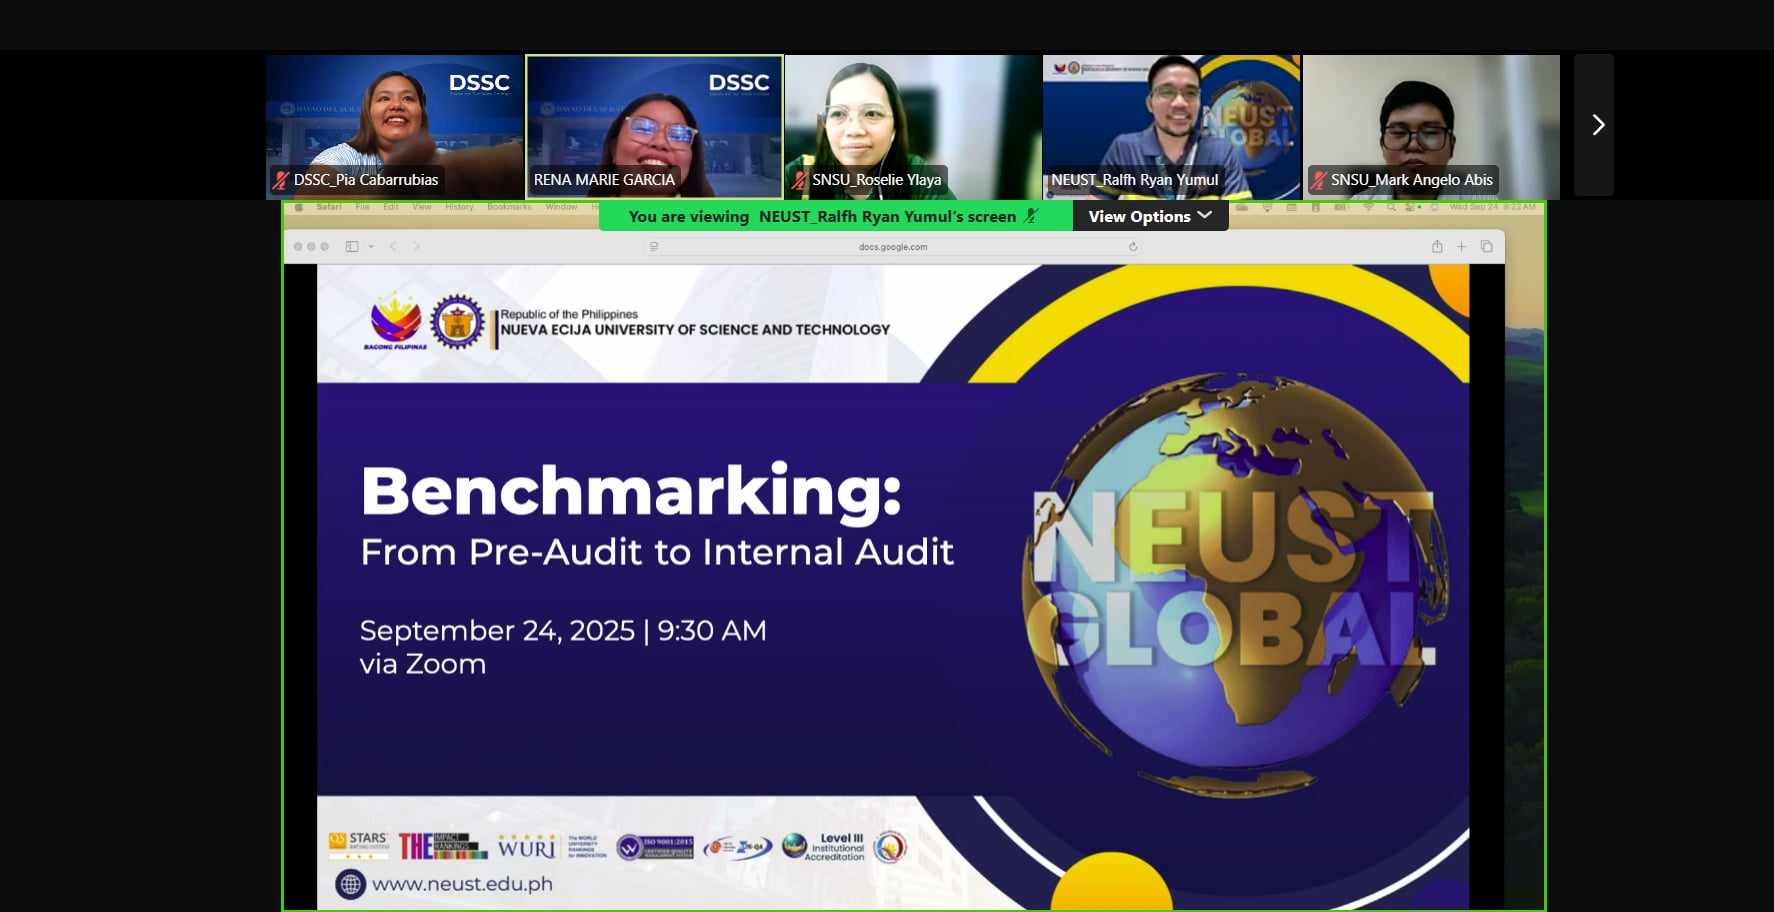The height and width of the screenshot is (912, 1774).
Task: Go back with Safari back arrow
Action: coord(393,246)
